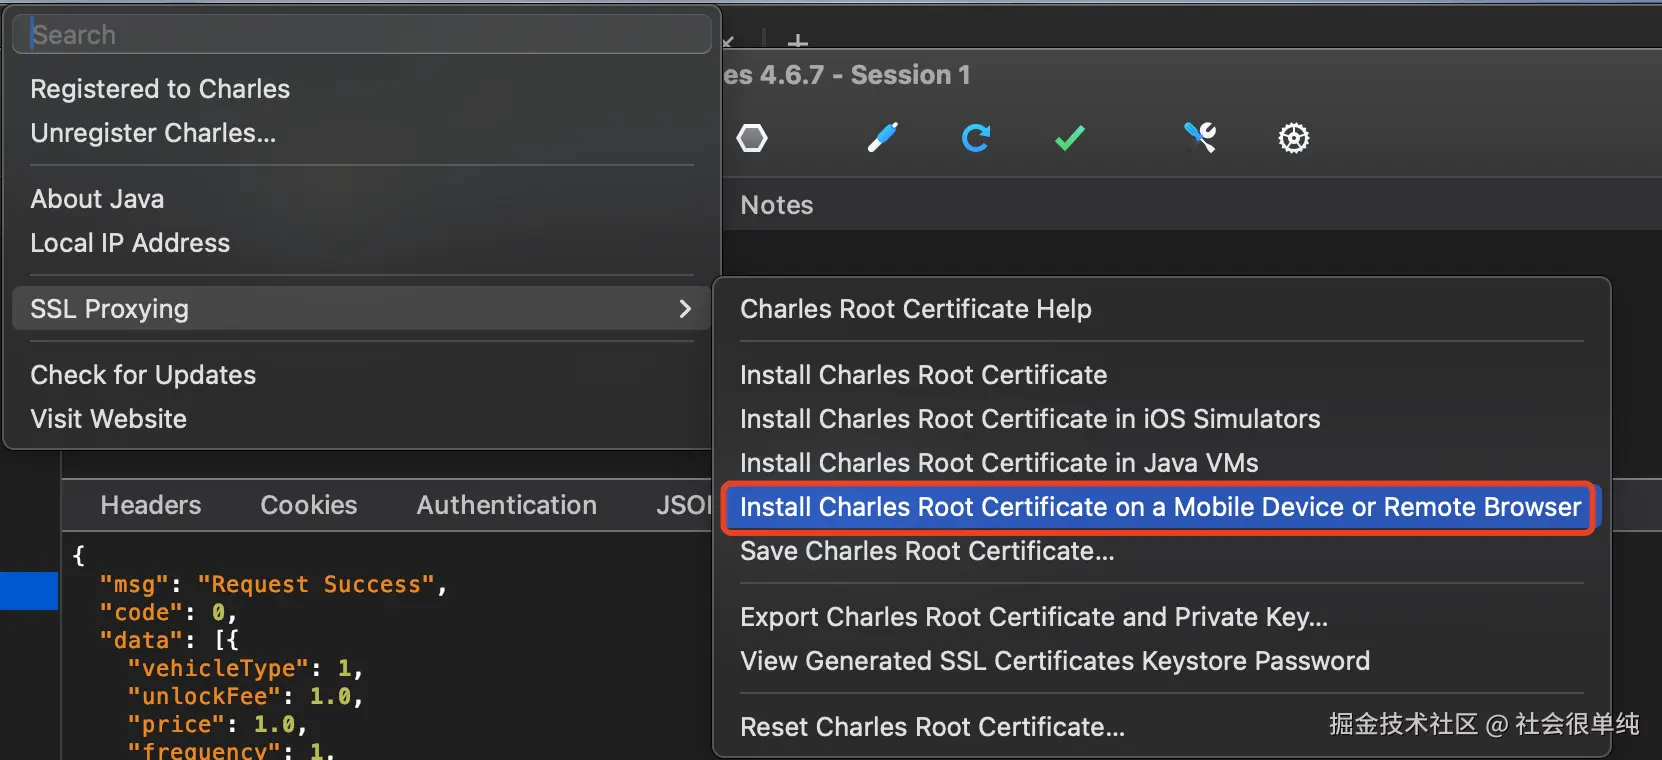Click the green Validate checkmark icon
Screen dimensions: 1662x760
coord(1070,138)
